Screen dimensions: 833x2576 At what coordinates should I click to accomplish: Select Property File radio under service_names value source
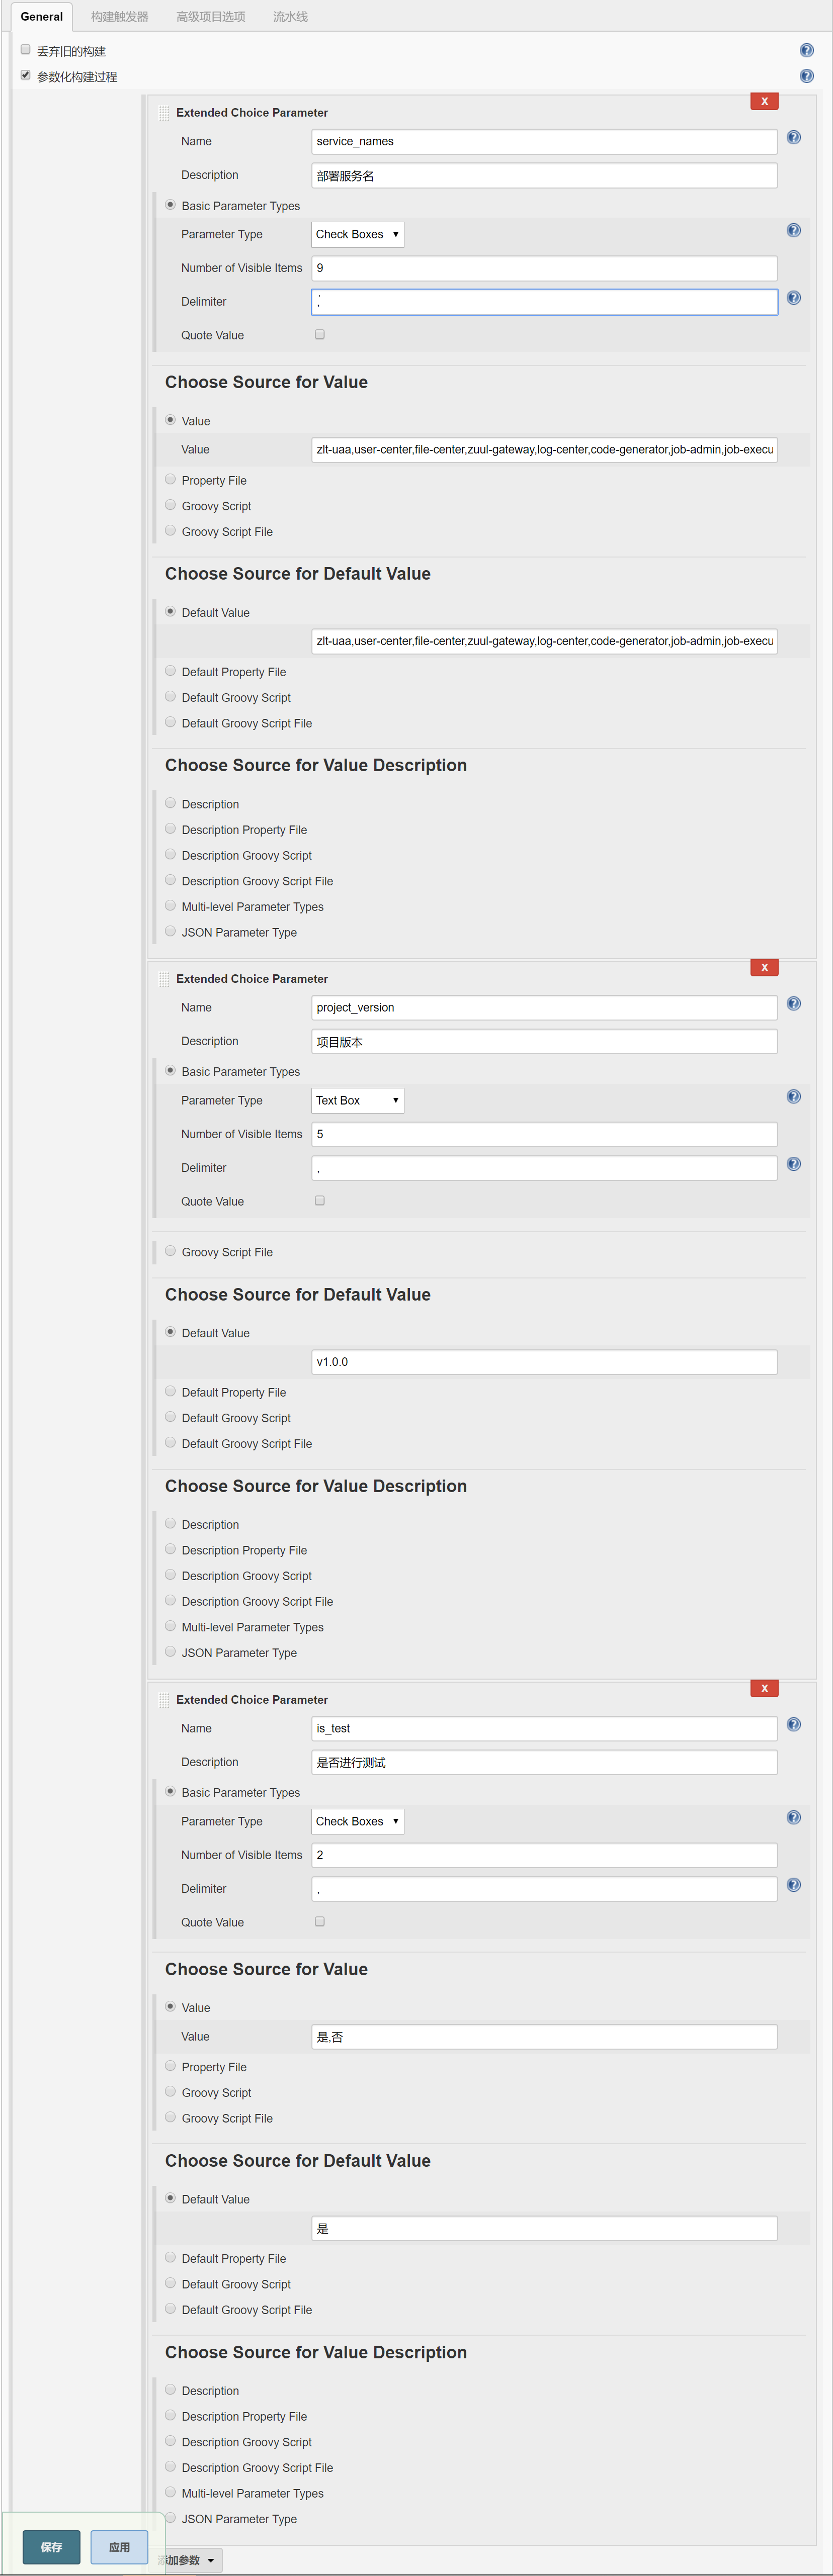pos(170,479)
